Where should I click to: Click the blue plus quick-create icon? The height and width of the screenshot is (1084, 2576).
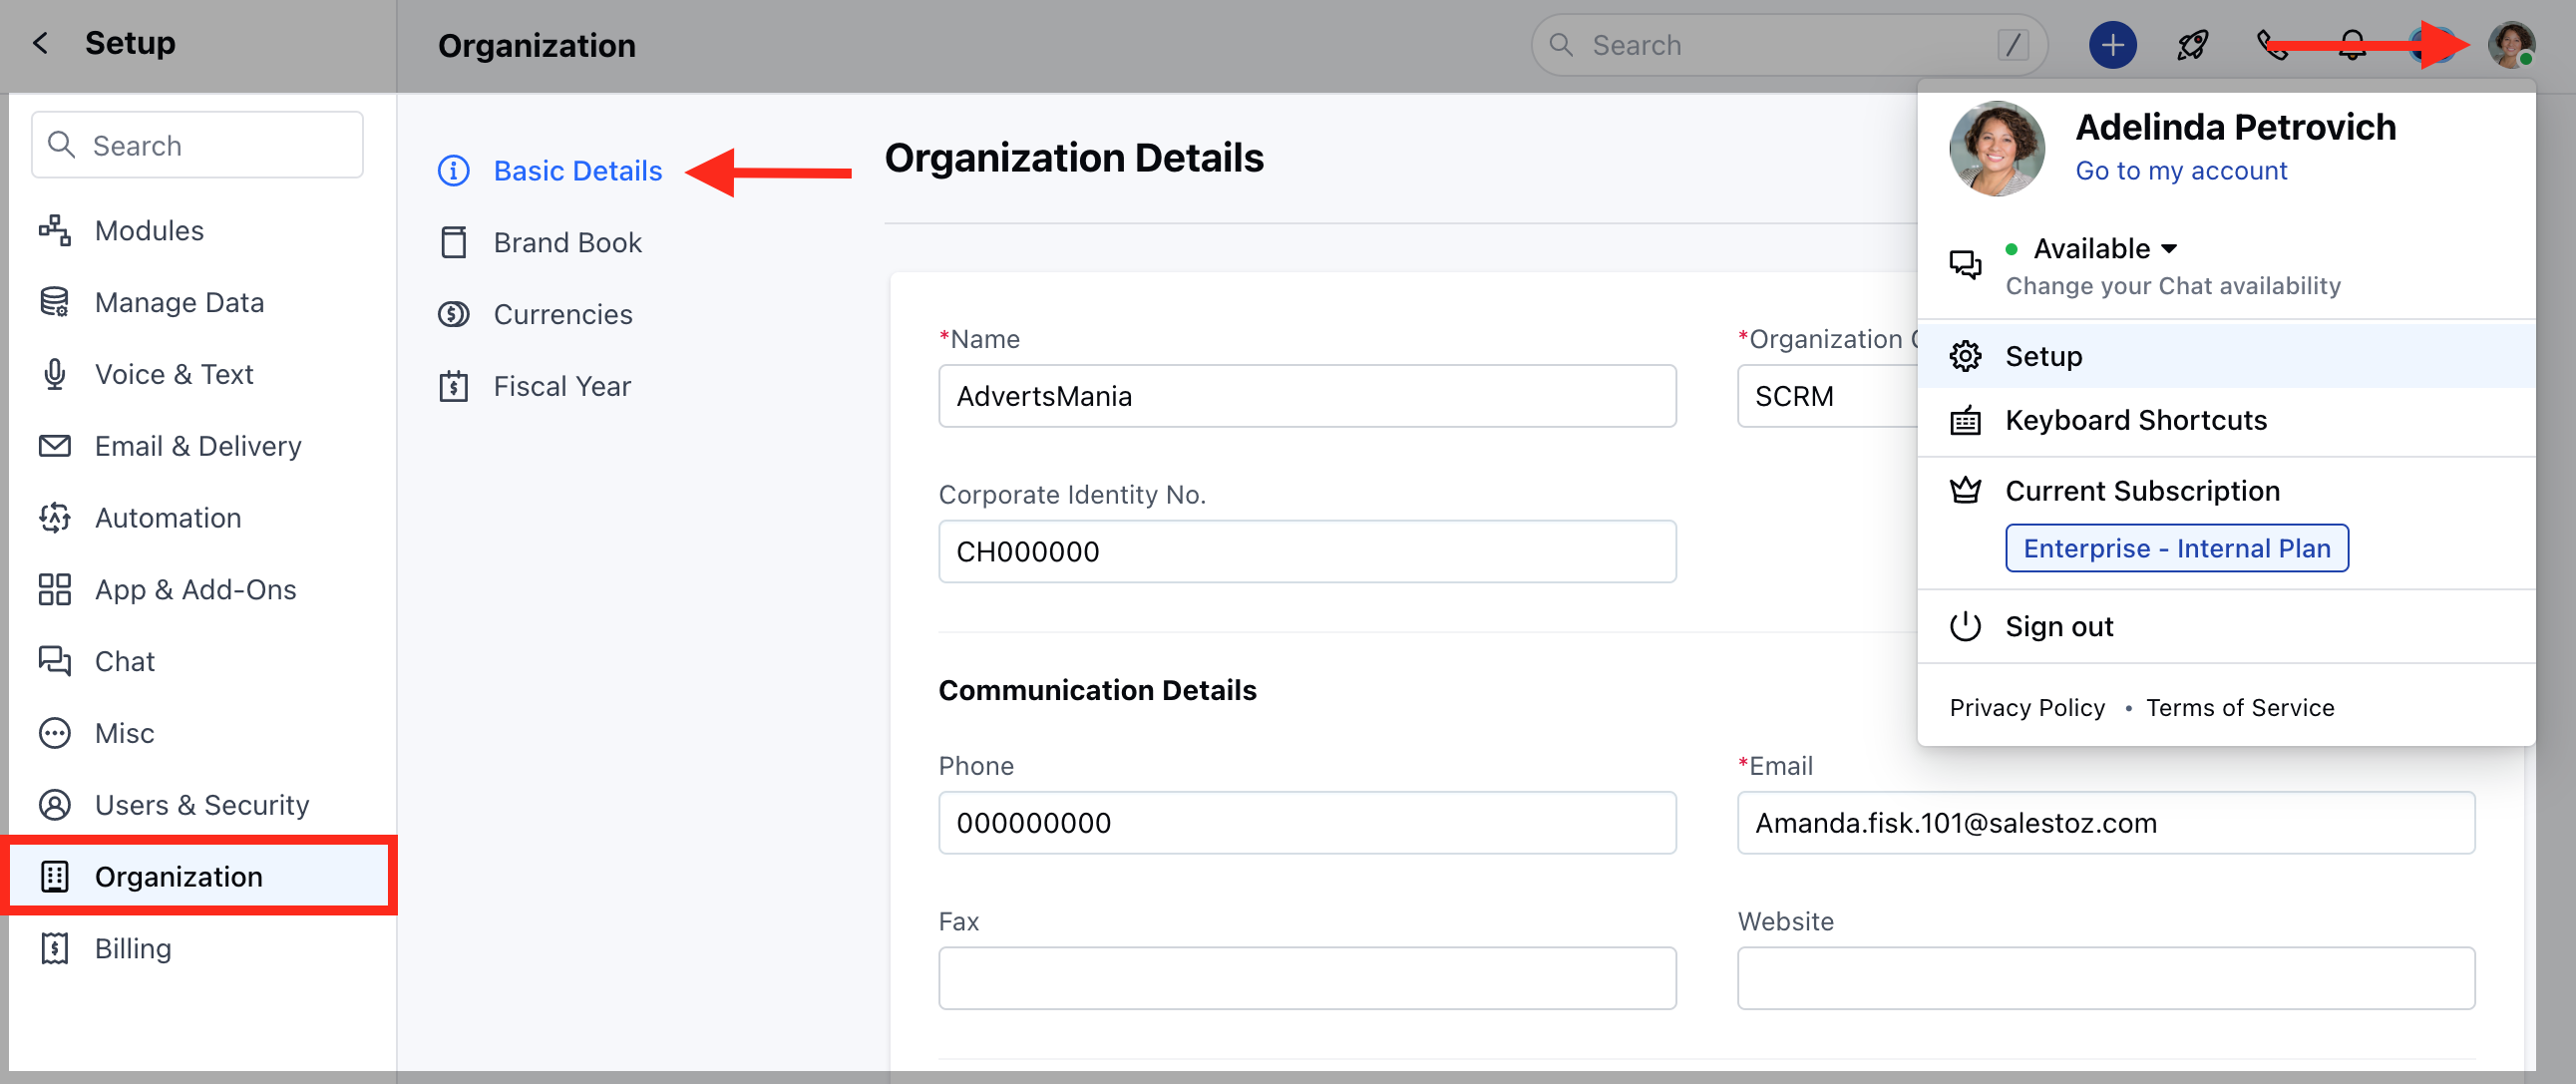[2112, 45]
